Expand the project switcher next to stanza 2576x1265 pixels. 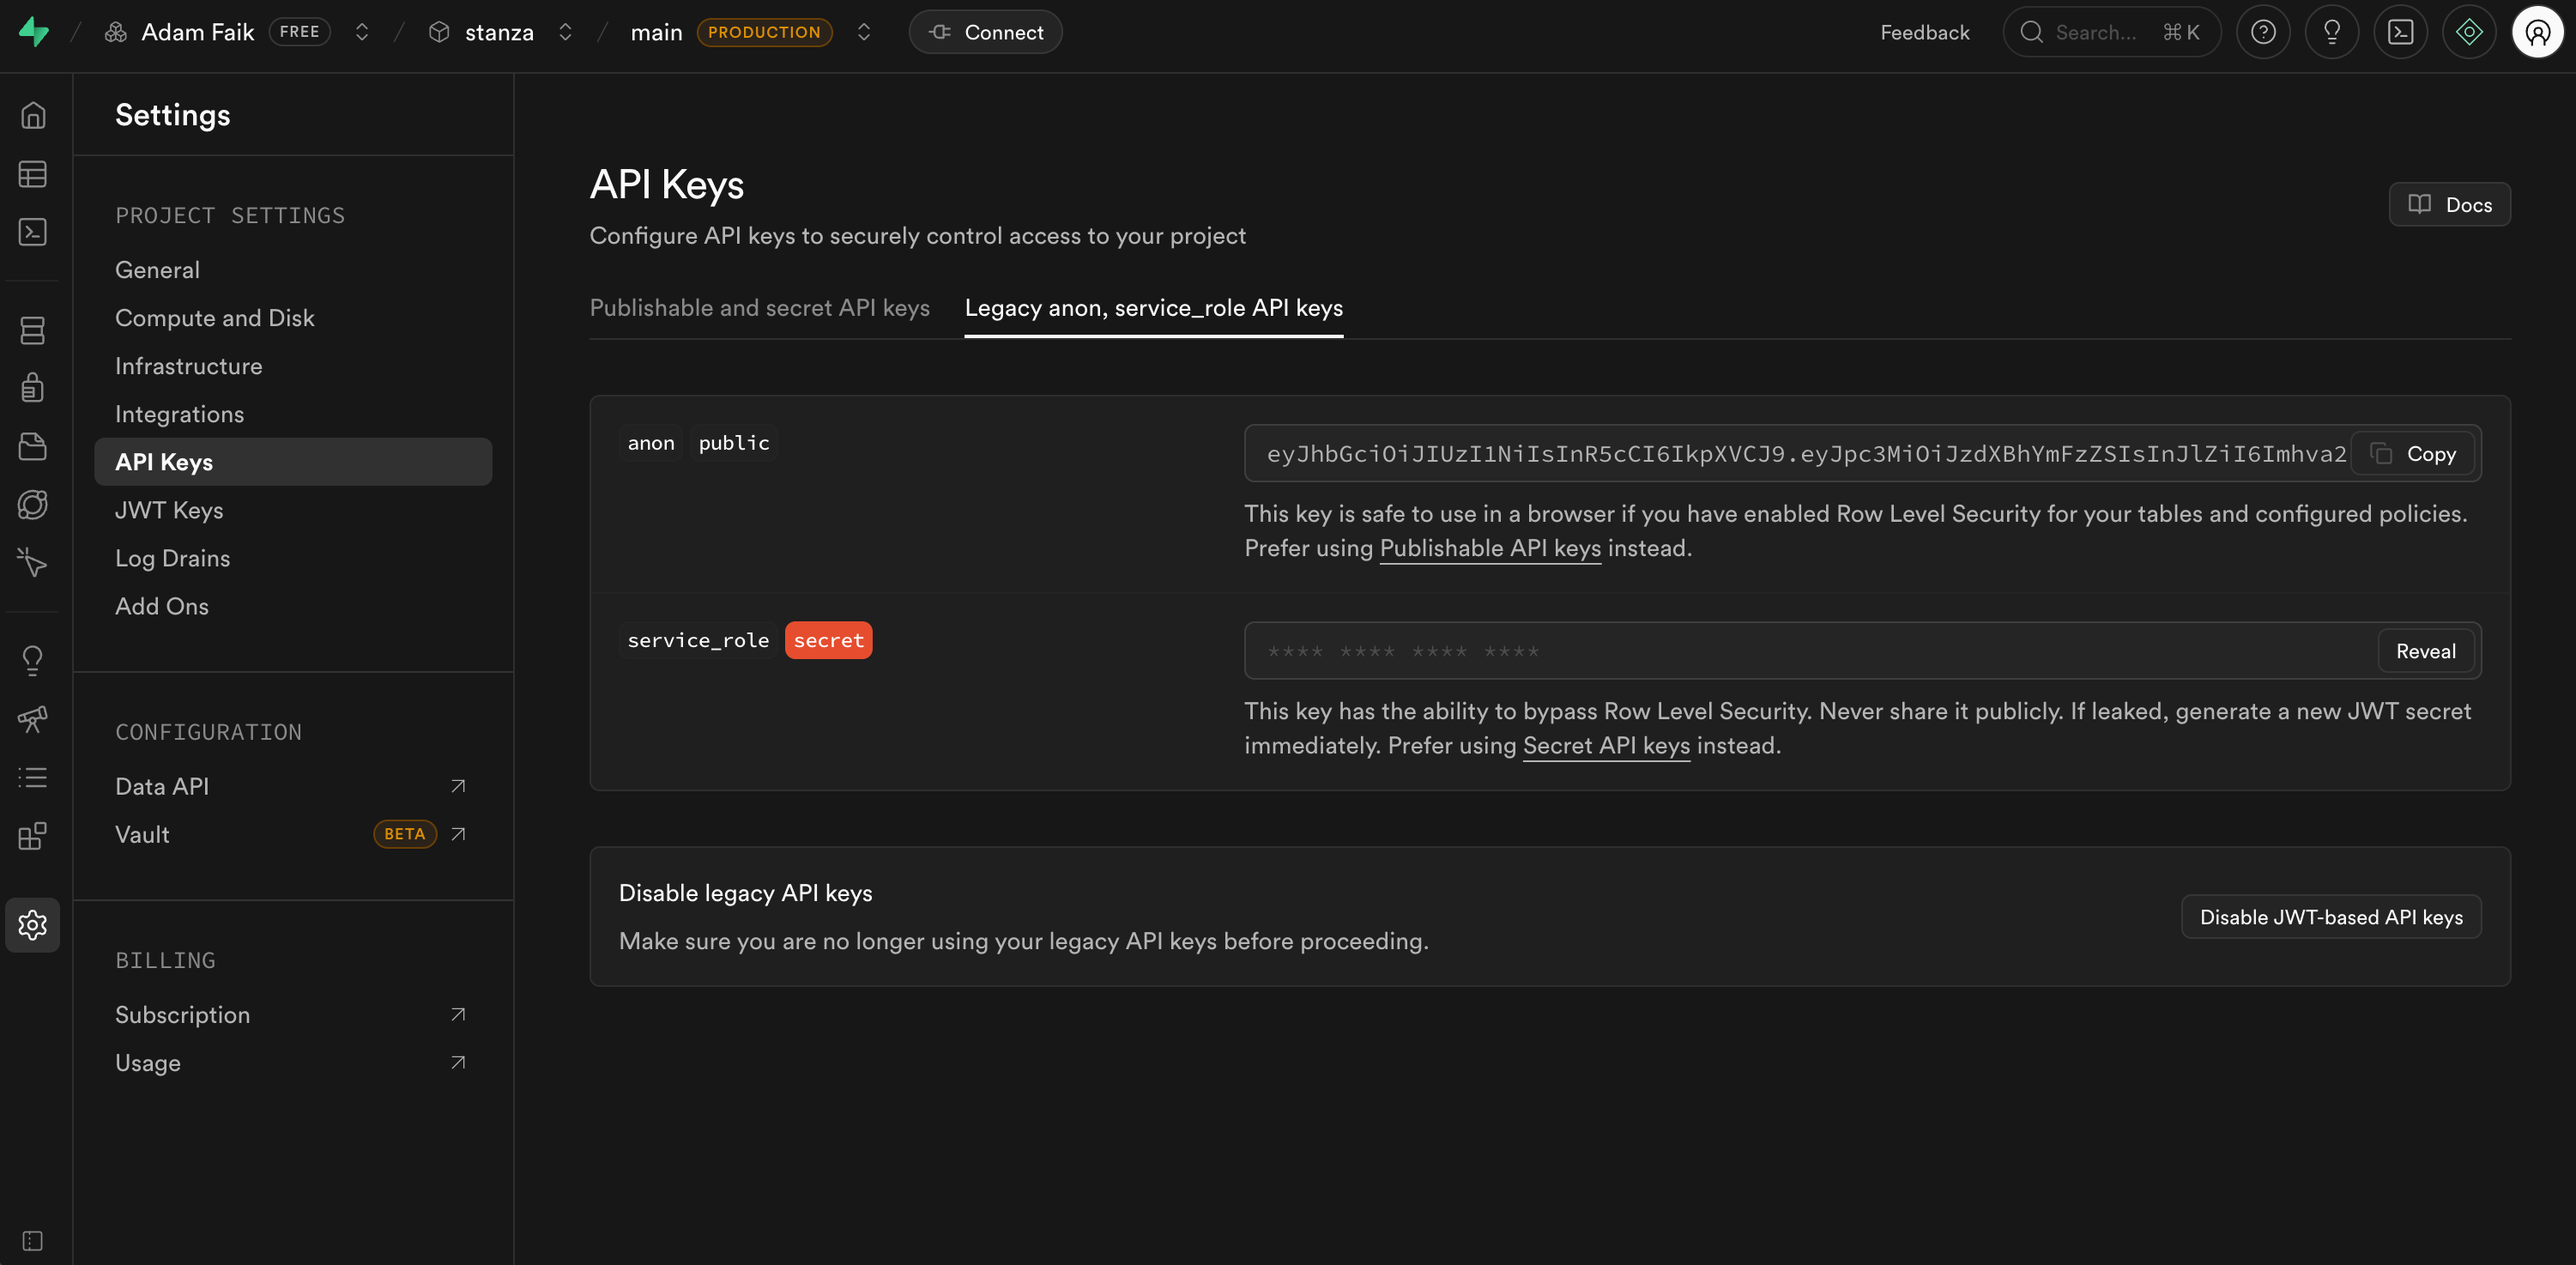(x=565, y=32)
